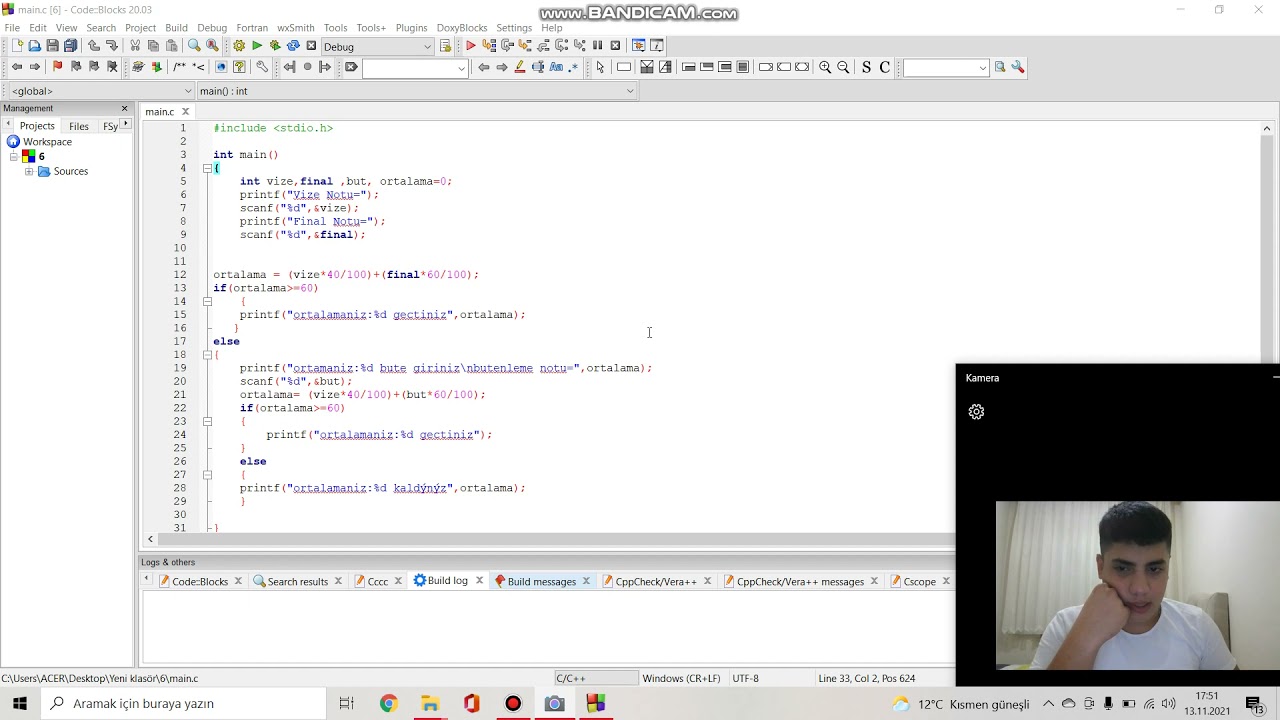Switch to the Files tab in Management
1280x720 pixels.
[x=79, y=126]
